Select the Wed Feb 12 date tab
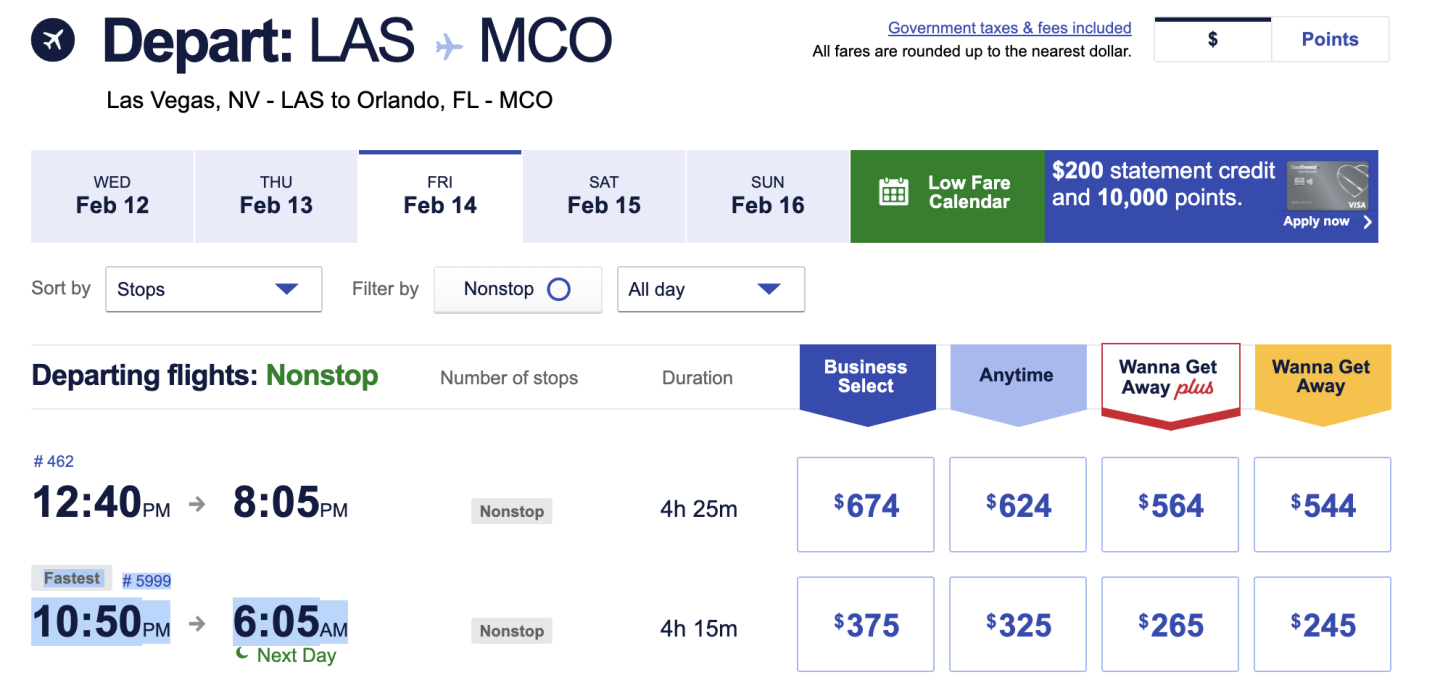 tap(112, 196)
